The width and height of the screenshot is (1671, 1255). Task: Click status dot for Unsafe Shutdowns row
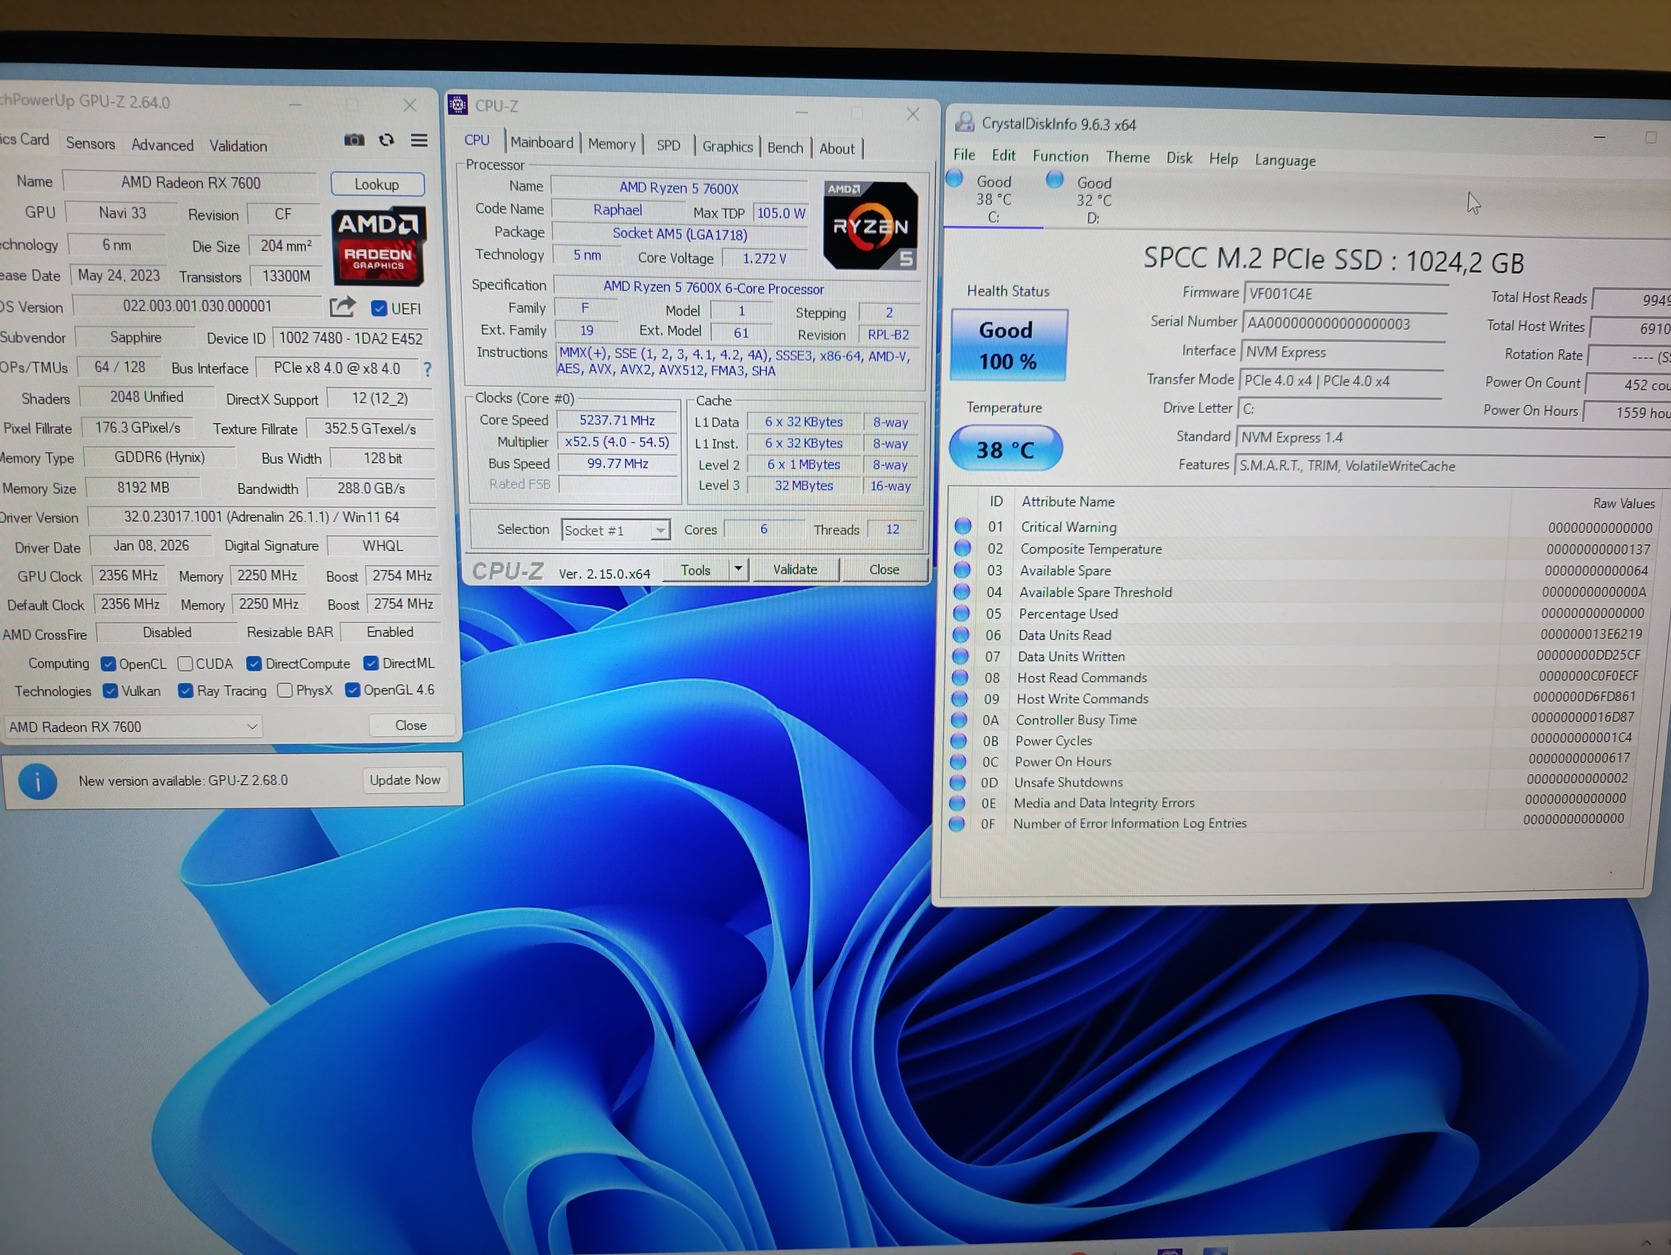point(958,782)
